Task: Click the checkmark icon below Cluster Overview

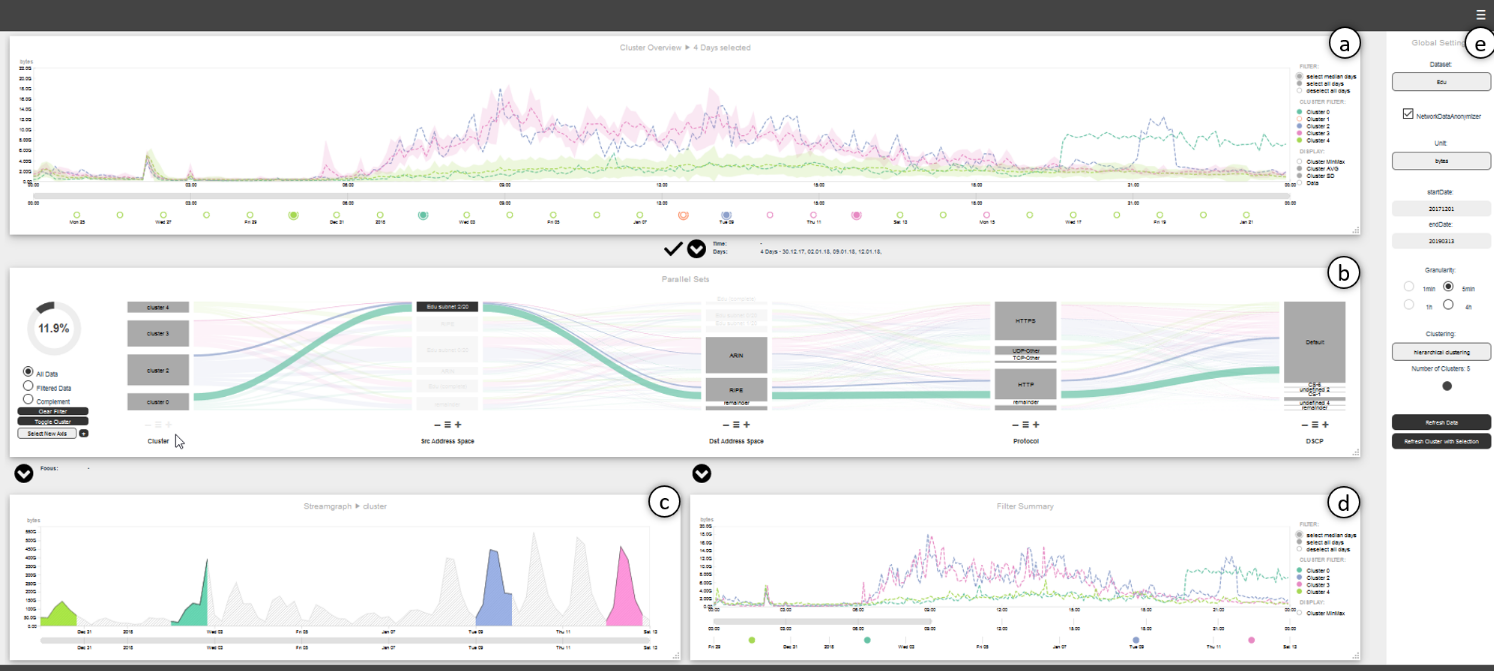Action: [673, 248]
